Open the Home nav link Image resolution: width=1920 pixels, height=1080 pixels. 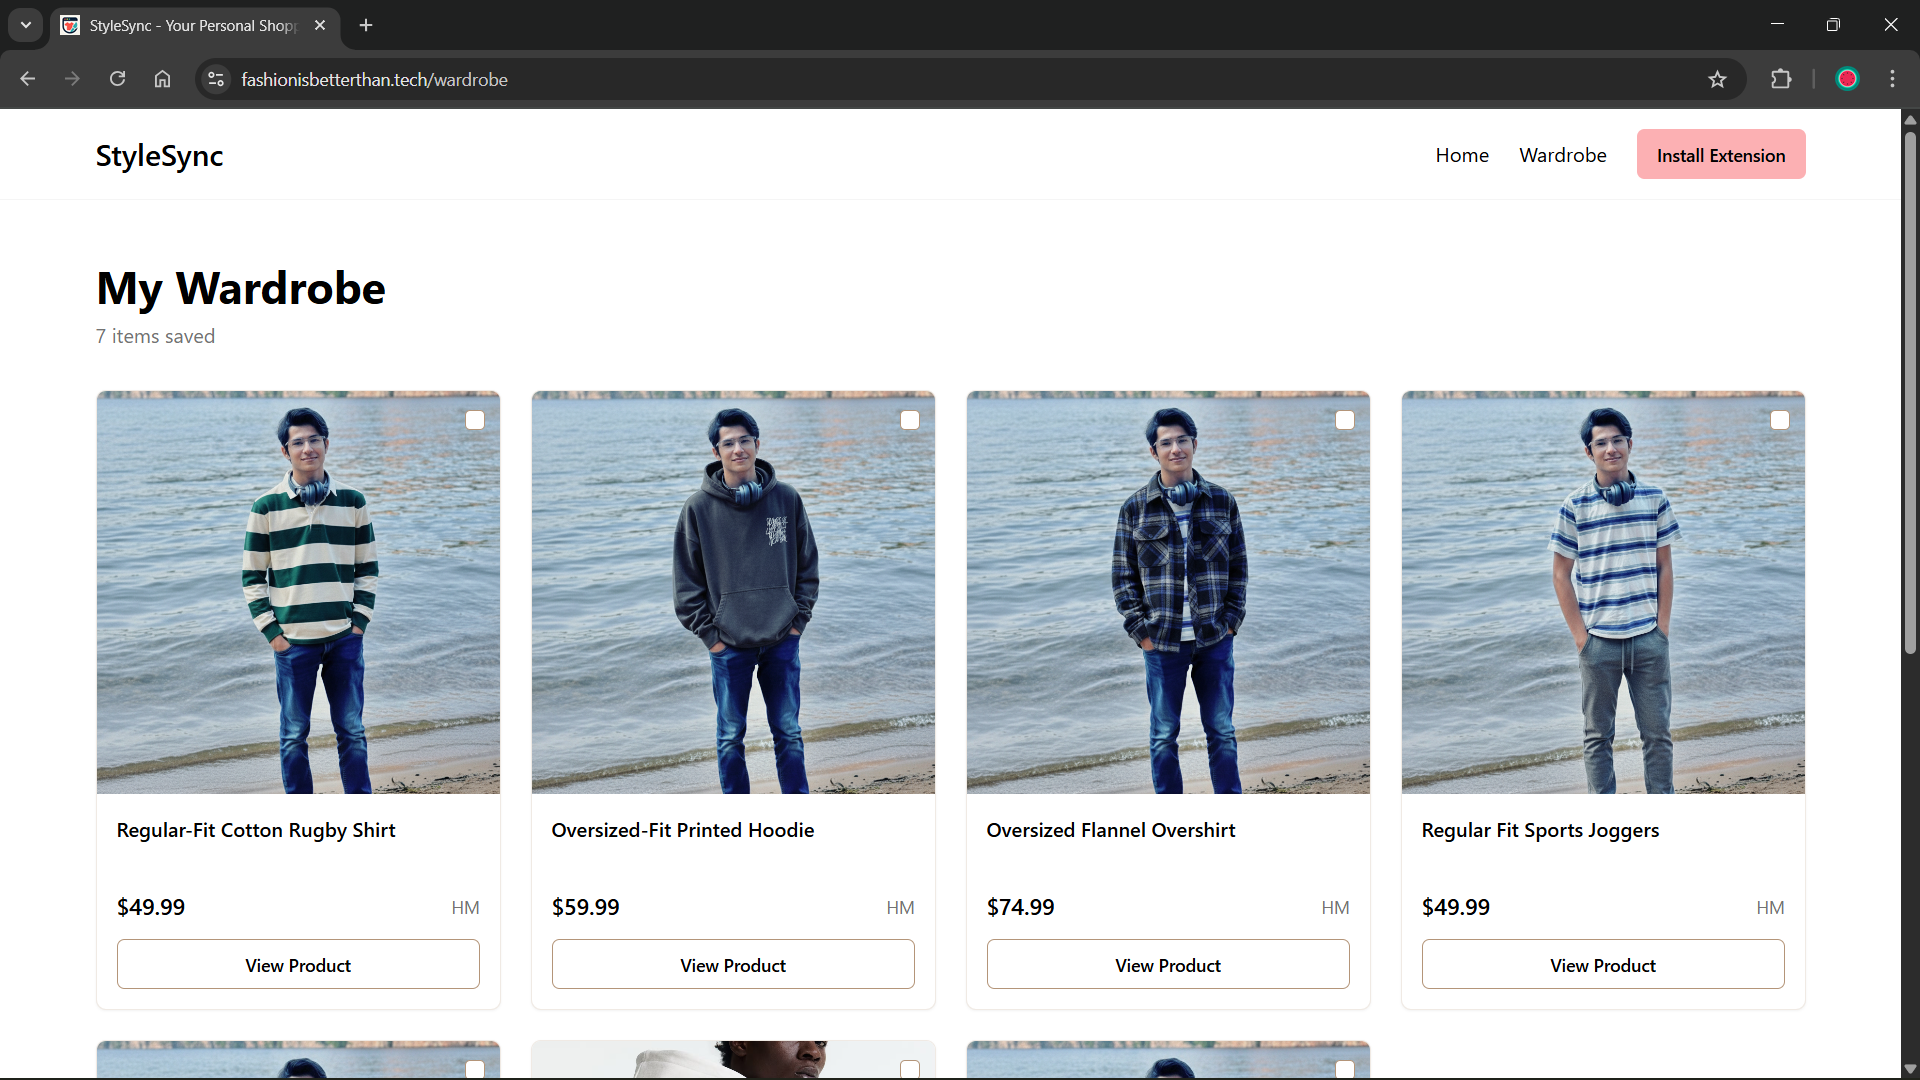[1462, 155]
